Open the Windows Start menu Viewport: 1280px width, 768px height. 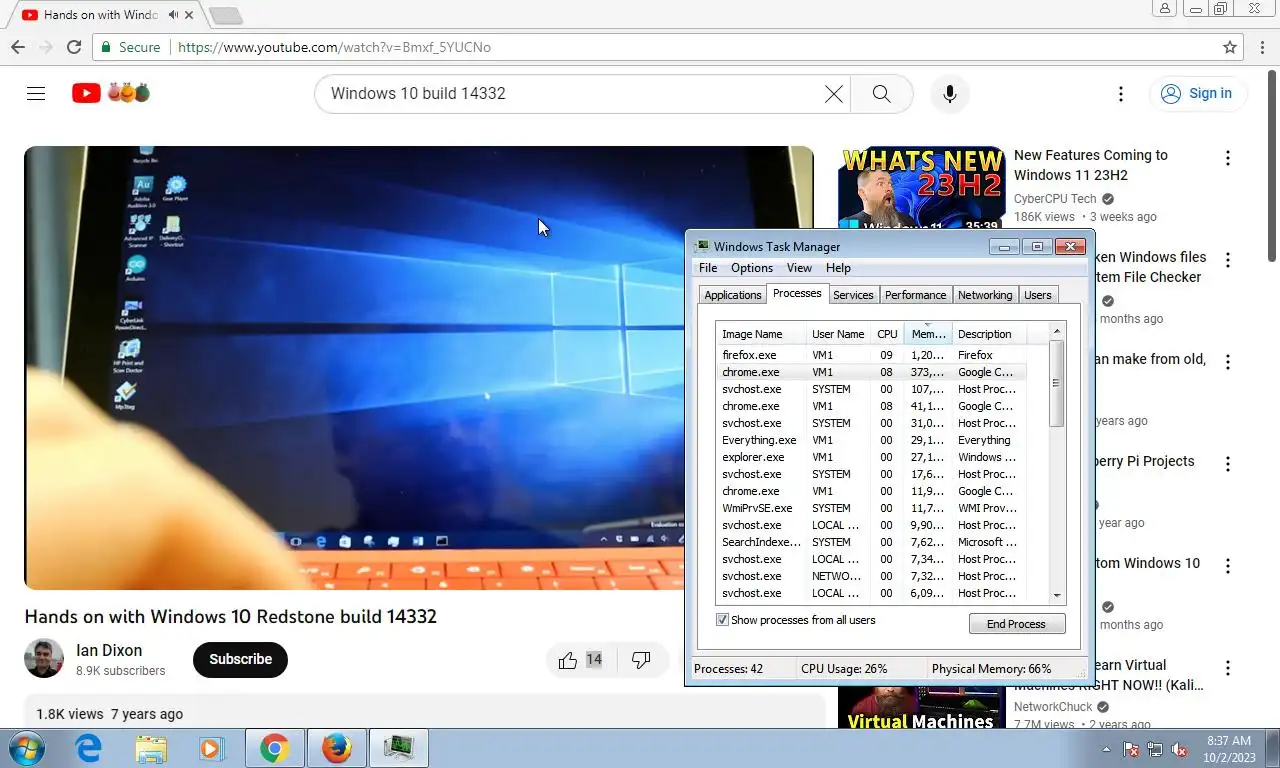click(27, 748)
